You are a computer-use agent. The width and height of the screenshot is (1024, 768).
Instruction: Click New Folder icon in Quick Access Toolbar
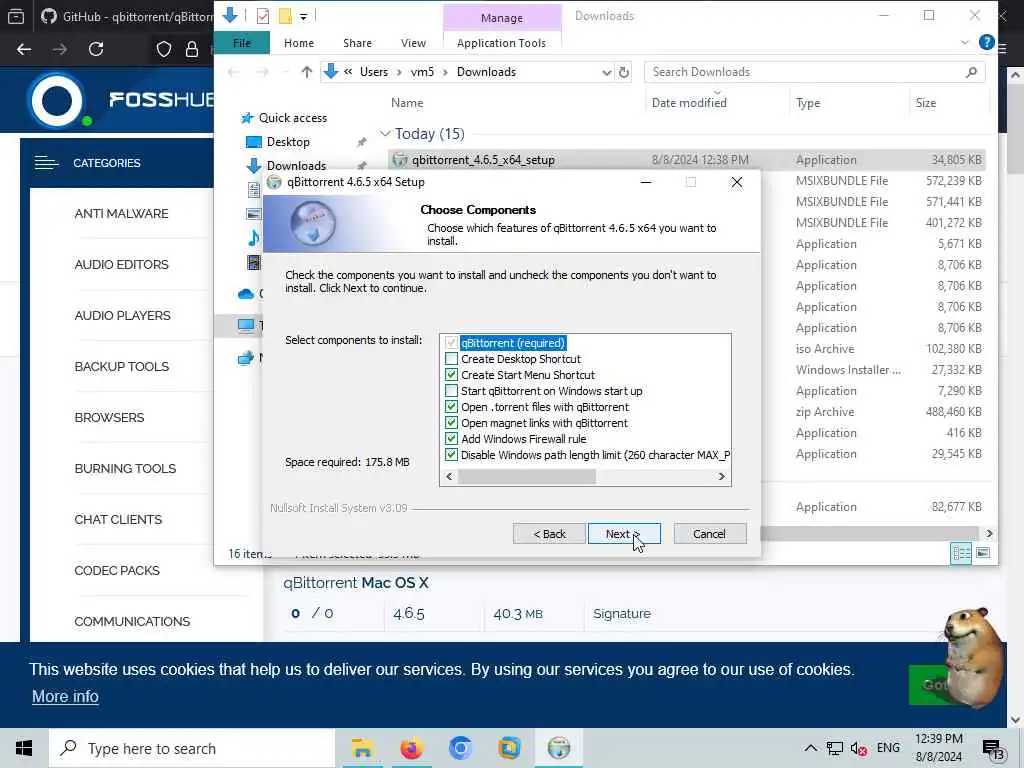point(285,16)
